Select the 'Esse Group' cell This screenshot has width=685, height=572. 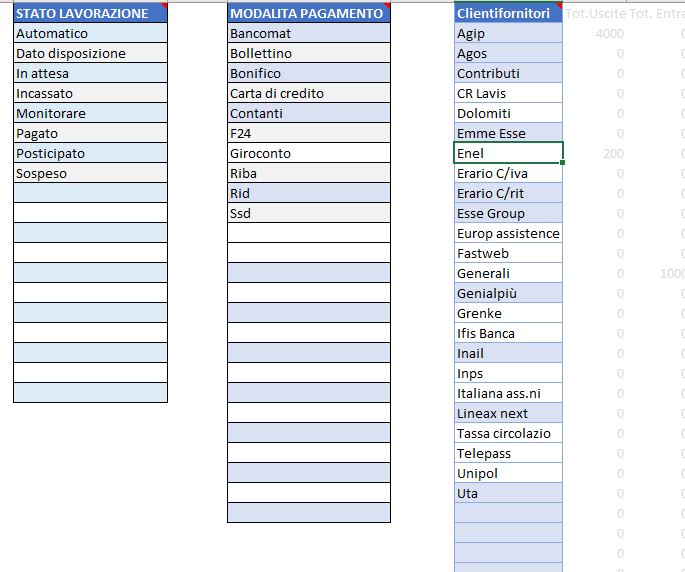tap(509, 214)
